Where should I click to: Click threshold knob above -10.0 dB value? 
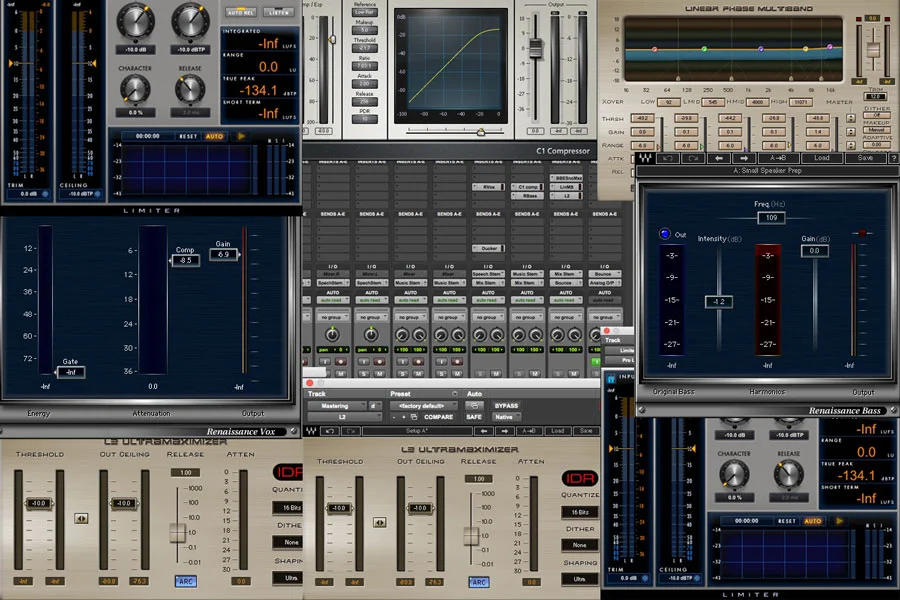coord(135,21)
